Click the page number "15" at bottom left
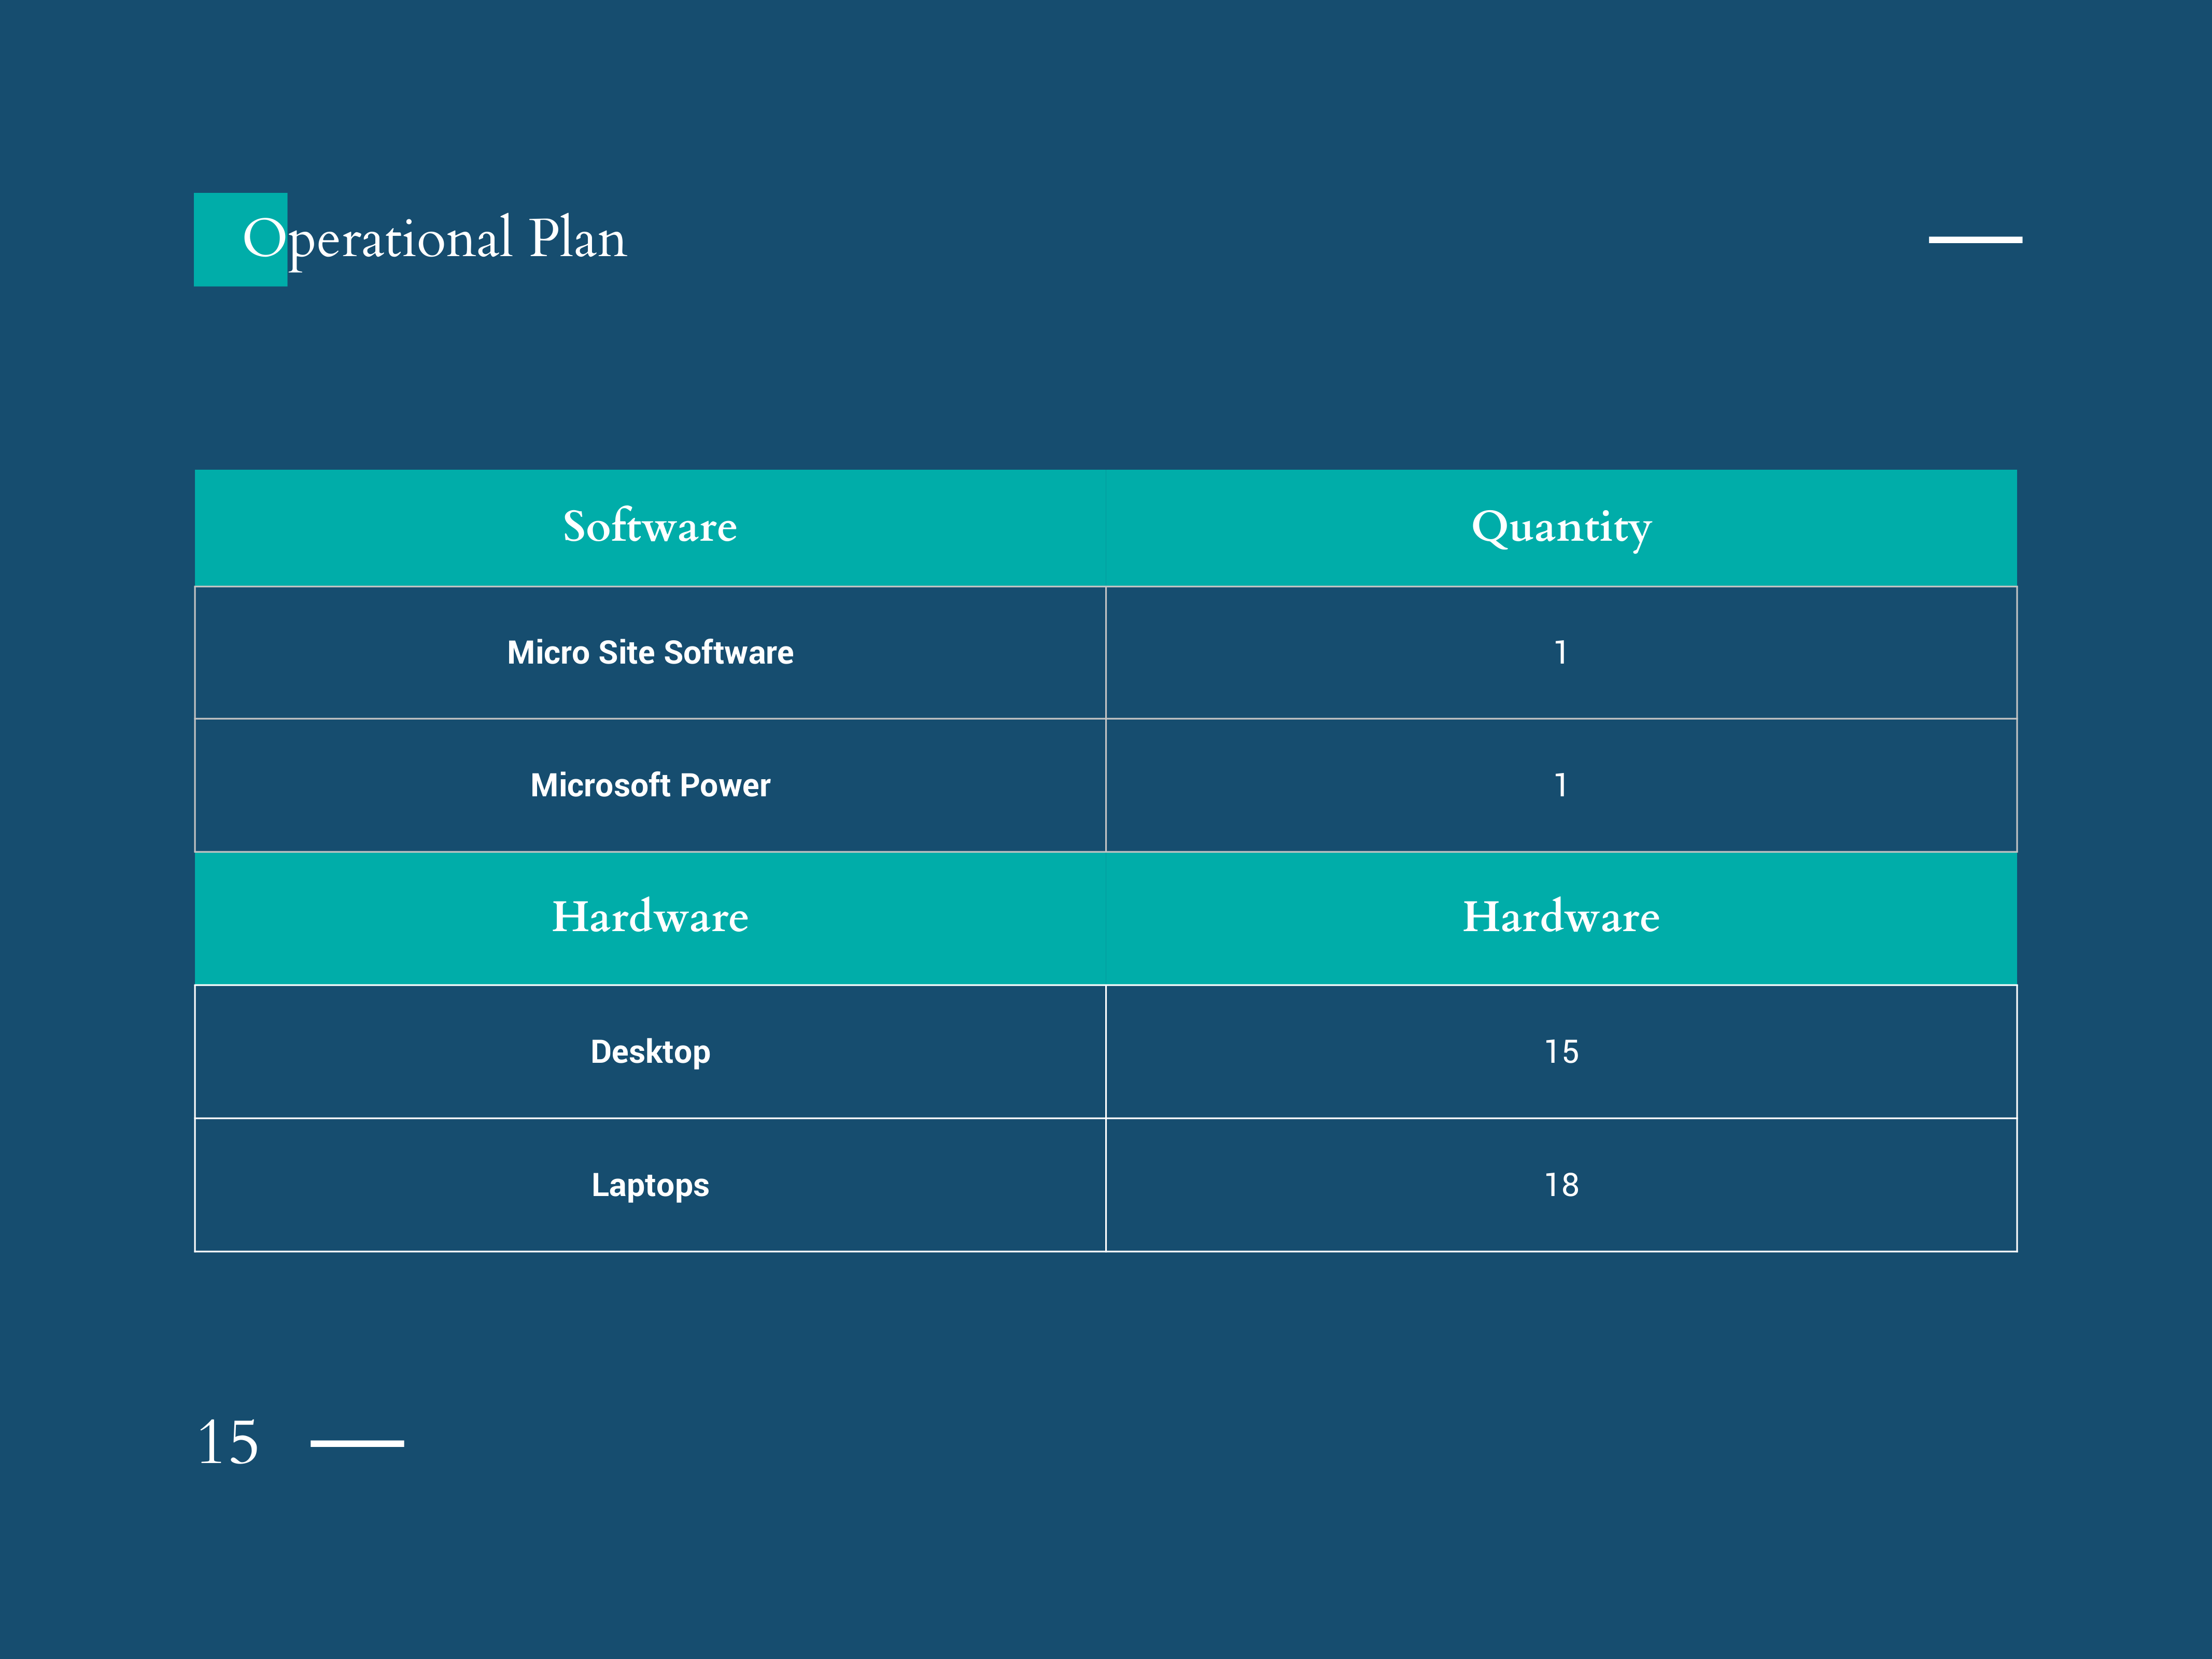 click(x=228, y=1442)
